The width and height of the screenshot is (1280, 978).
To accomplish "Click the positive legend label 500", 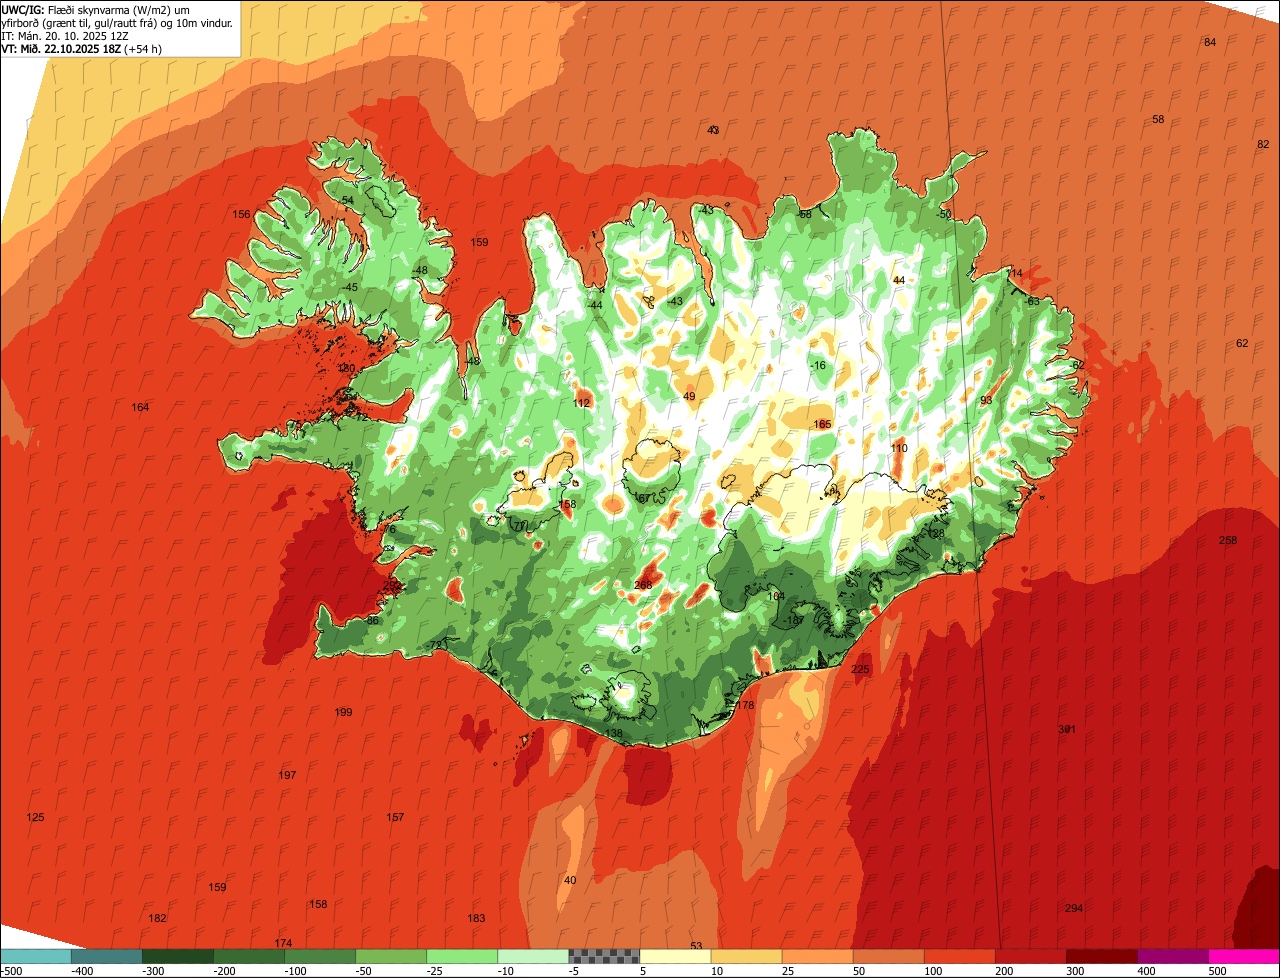I will tap(1217, 971).
